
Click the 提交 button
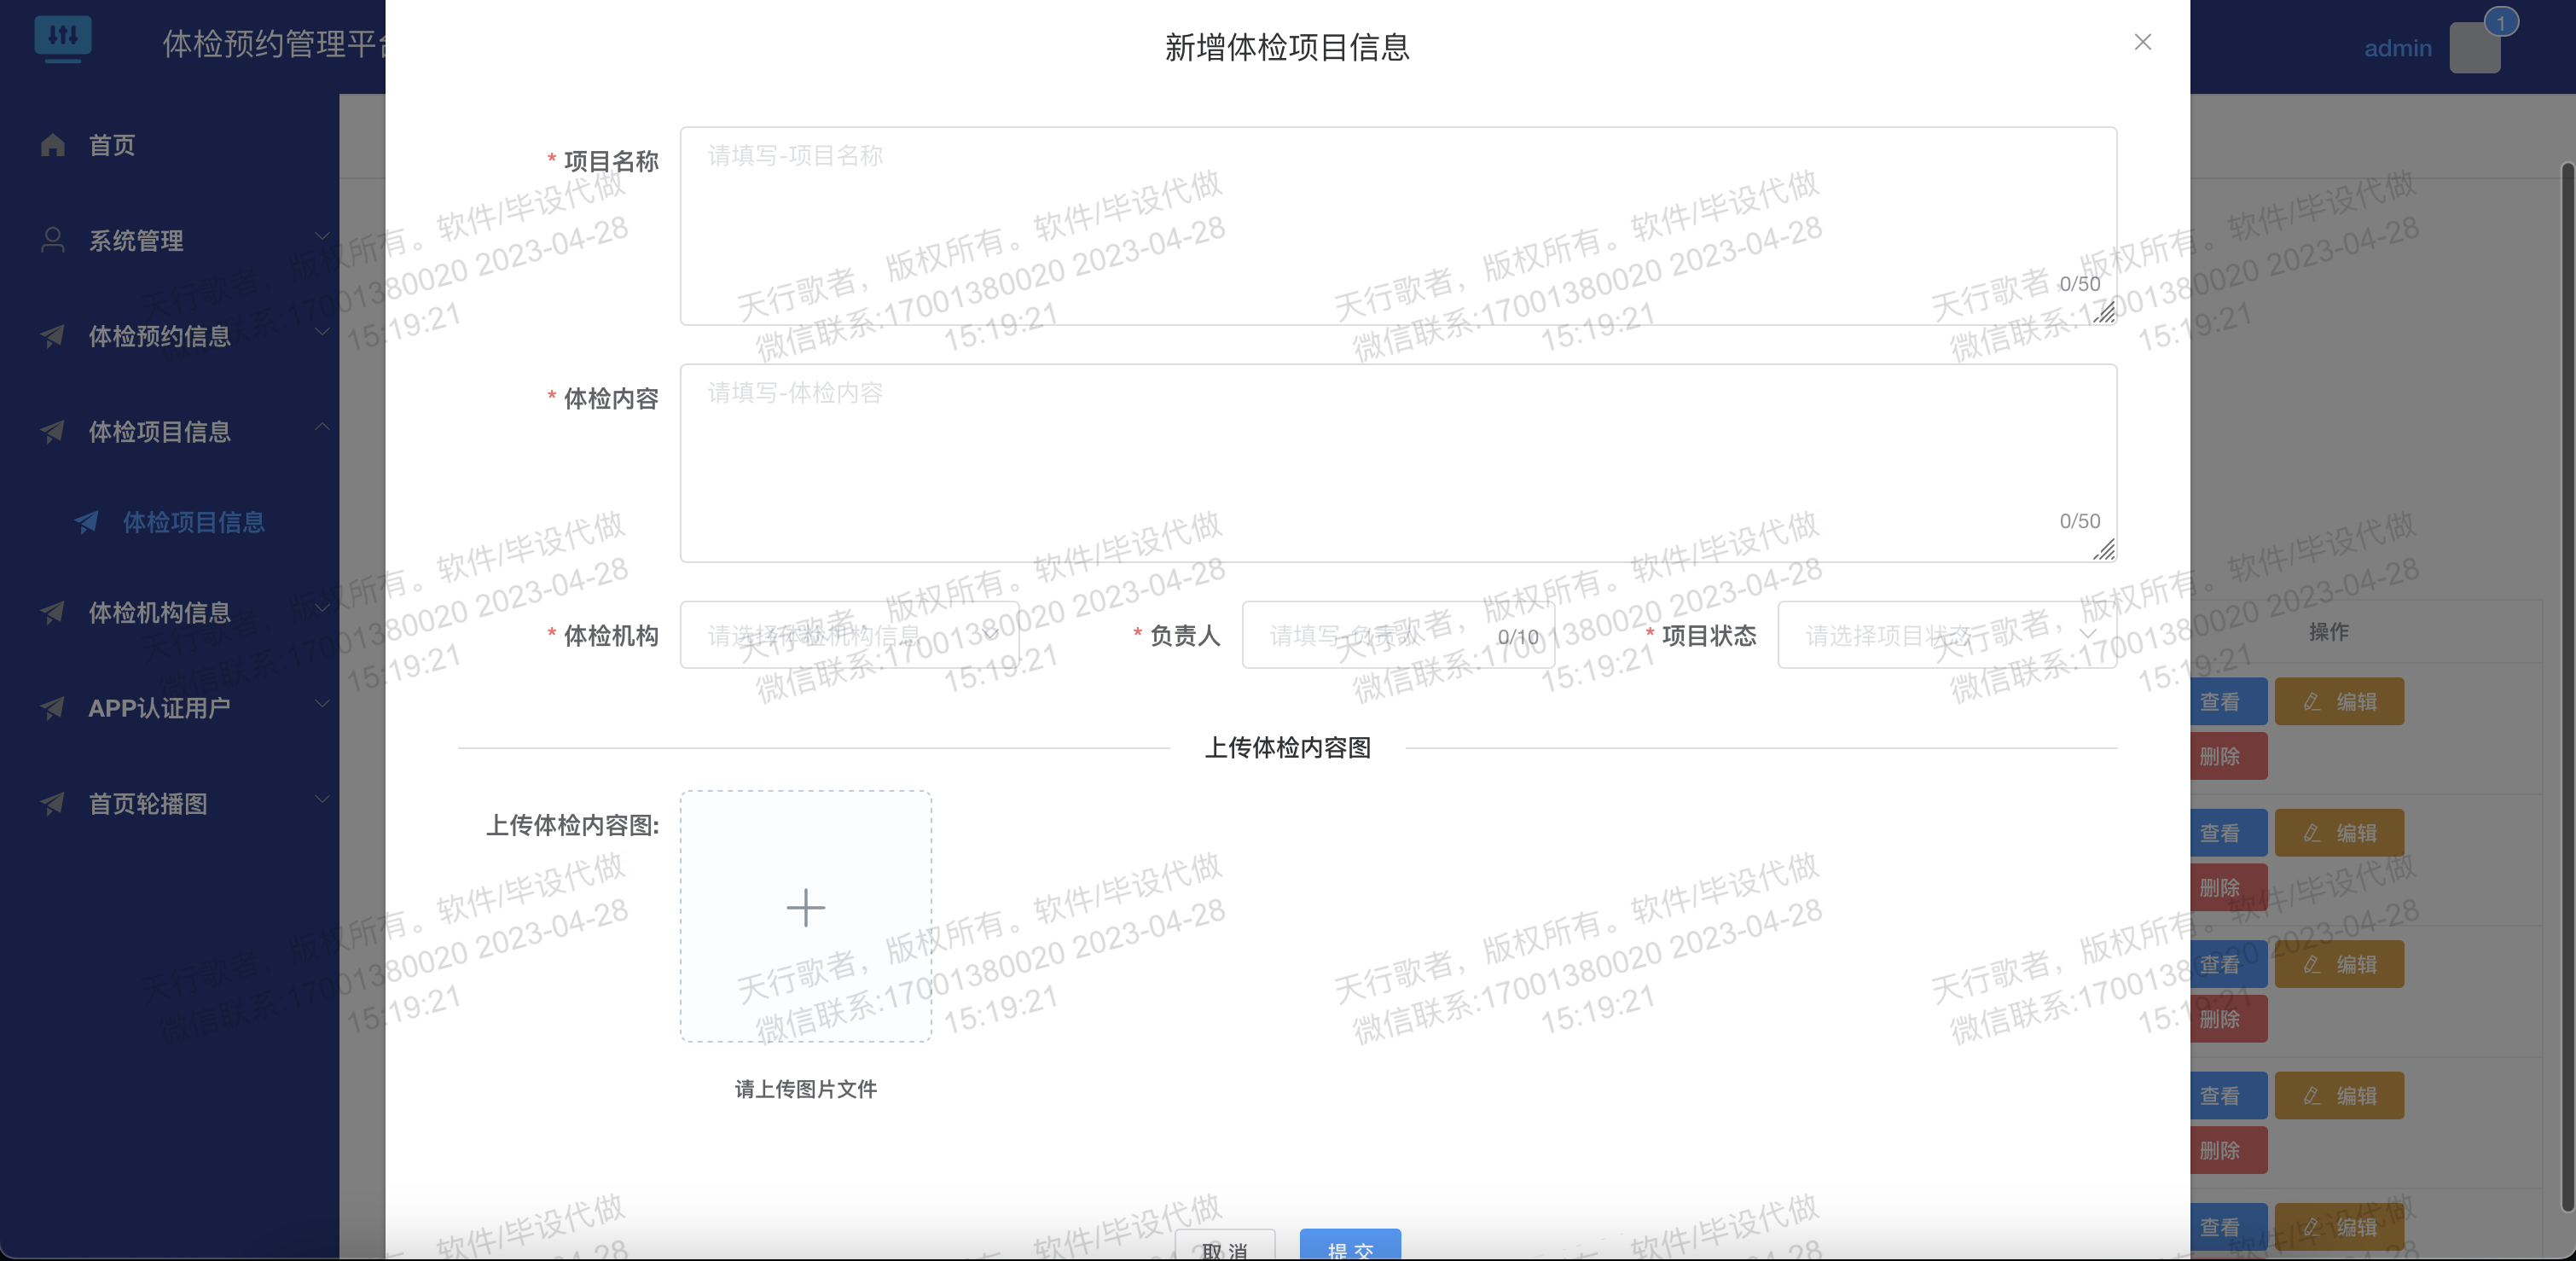1349,1247
